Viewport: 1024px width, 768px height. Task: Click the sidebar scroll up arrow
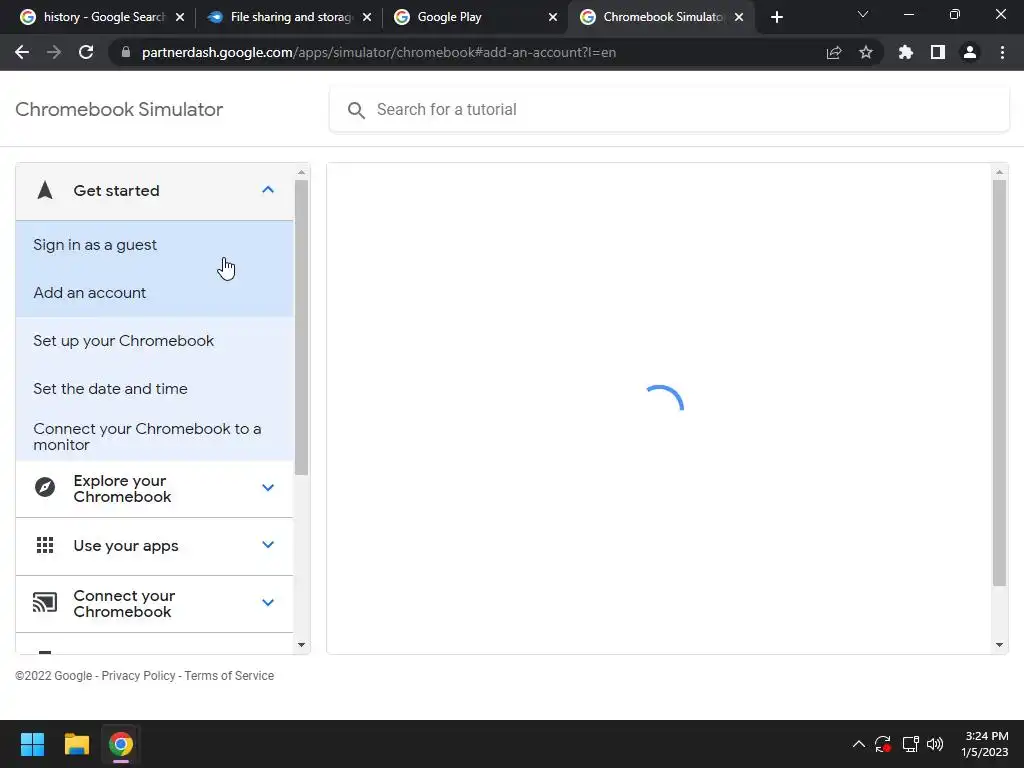[x=301, y=173]
